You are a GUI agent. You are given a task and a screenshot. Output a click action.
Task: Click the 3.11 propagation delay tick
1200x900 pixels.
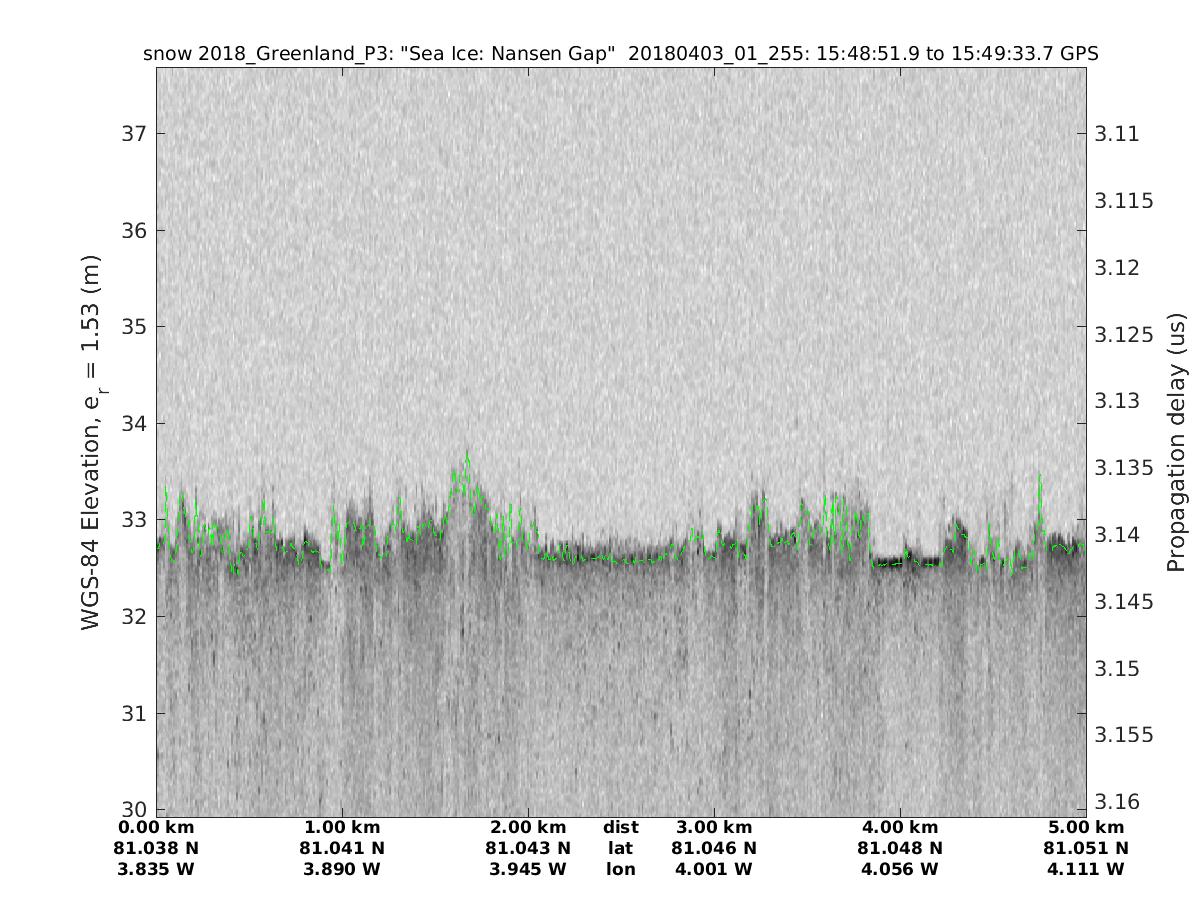(1118, 134)
